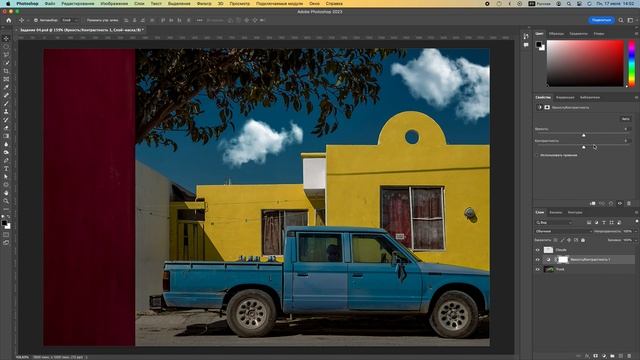Enable the use legacy checkbox in Properties

pos(537,155)
